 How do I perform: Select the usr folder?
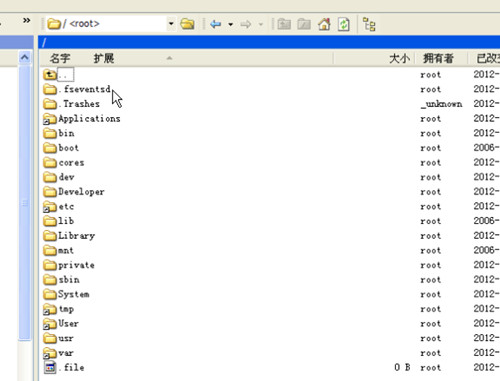58,338
